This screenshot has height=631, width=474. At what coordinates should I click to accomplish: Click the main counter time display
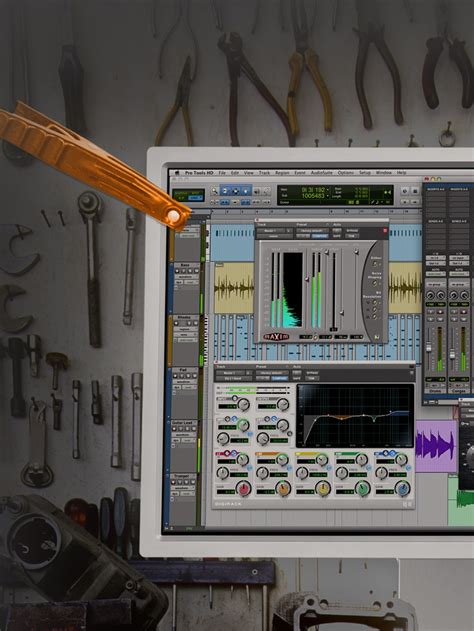(x=314, y=190)
